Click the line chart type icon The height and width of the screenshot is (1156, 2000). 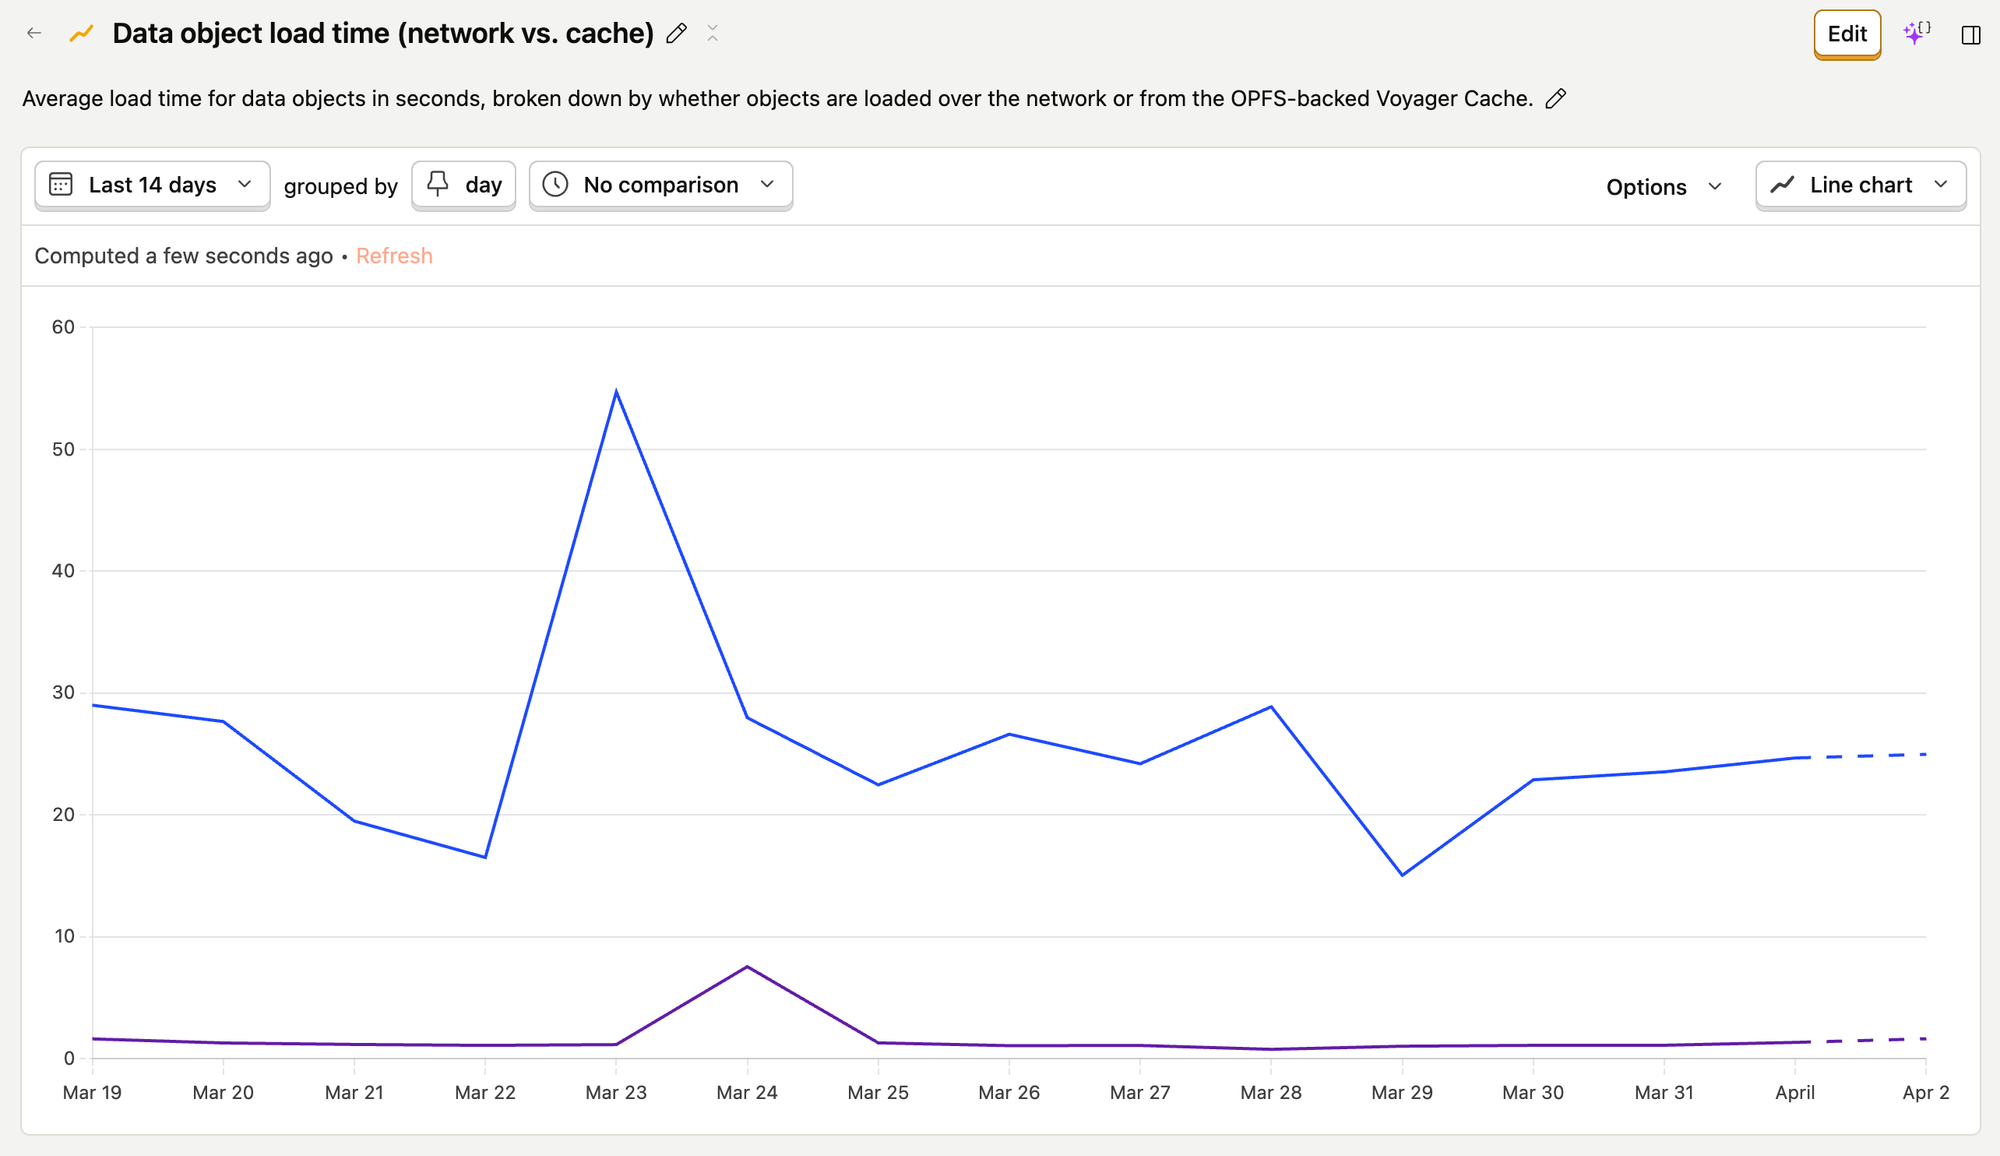coord(1783,185)
